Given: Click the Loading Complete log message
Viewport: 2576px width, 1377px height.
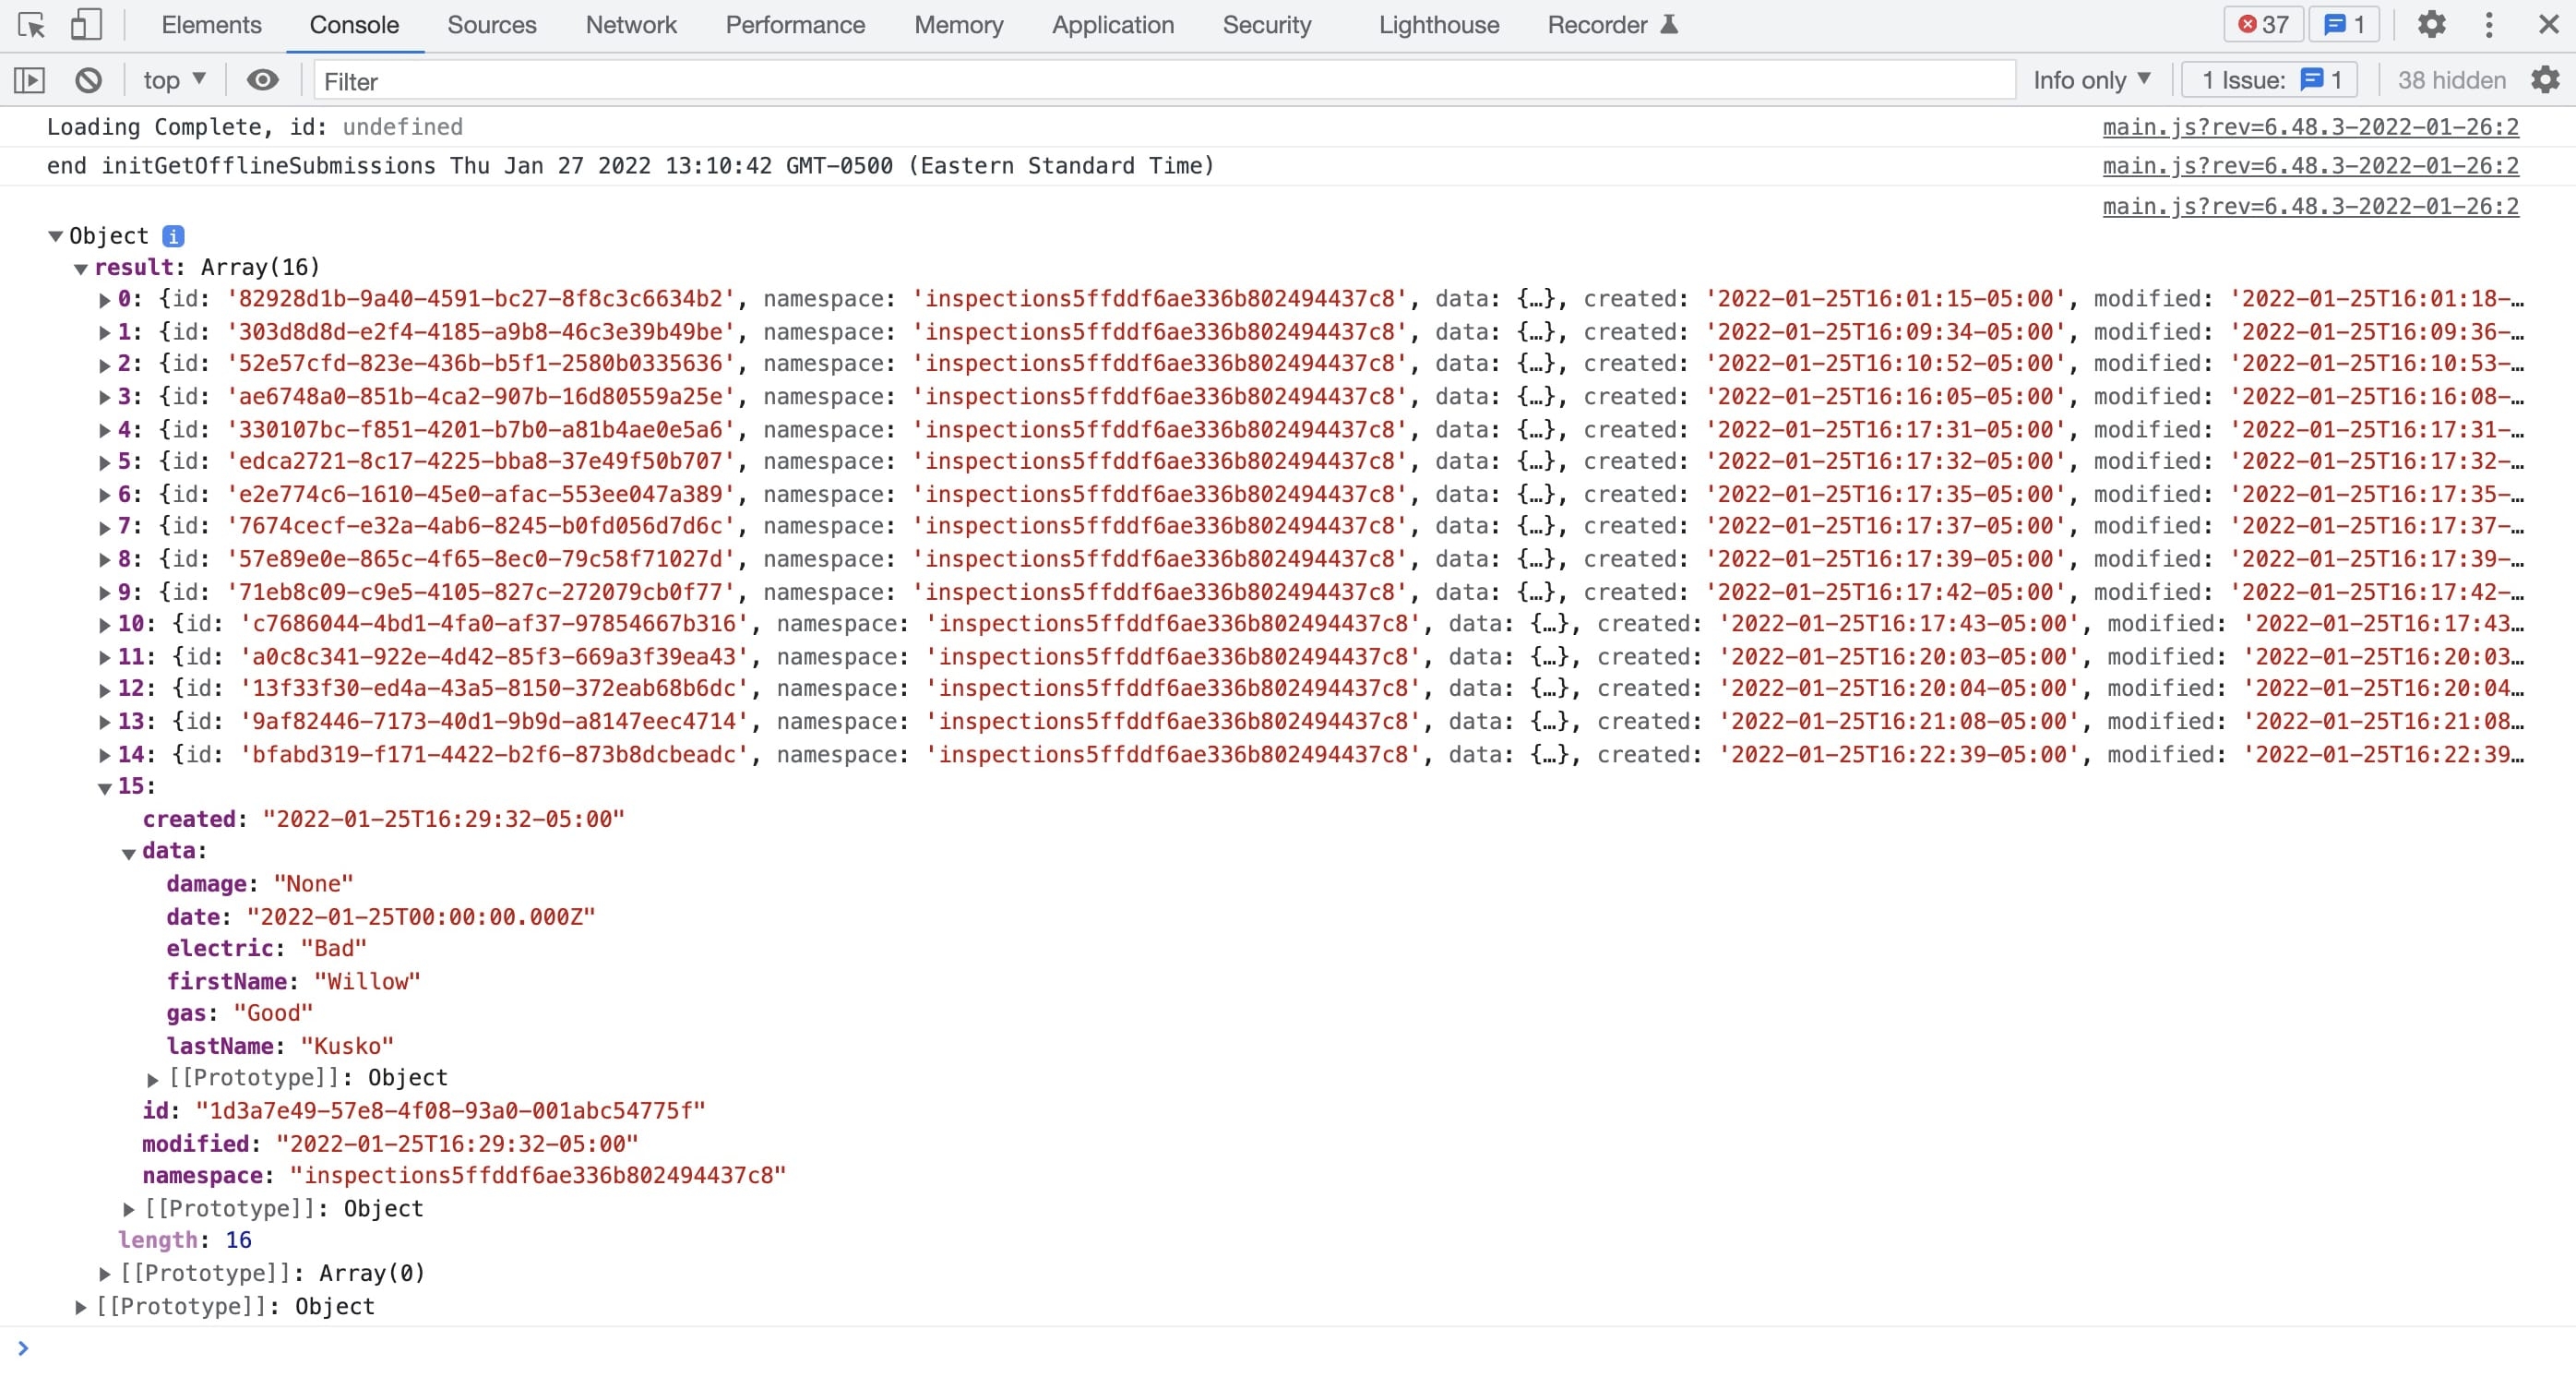Looking at the screenshot, I should tap(255, 127).
